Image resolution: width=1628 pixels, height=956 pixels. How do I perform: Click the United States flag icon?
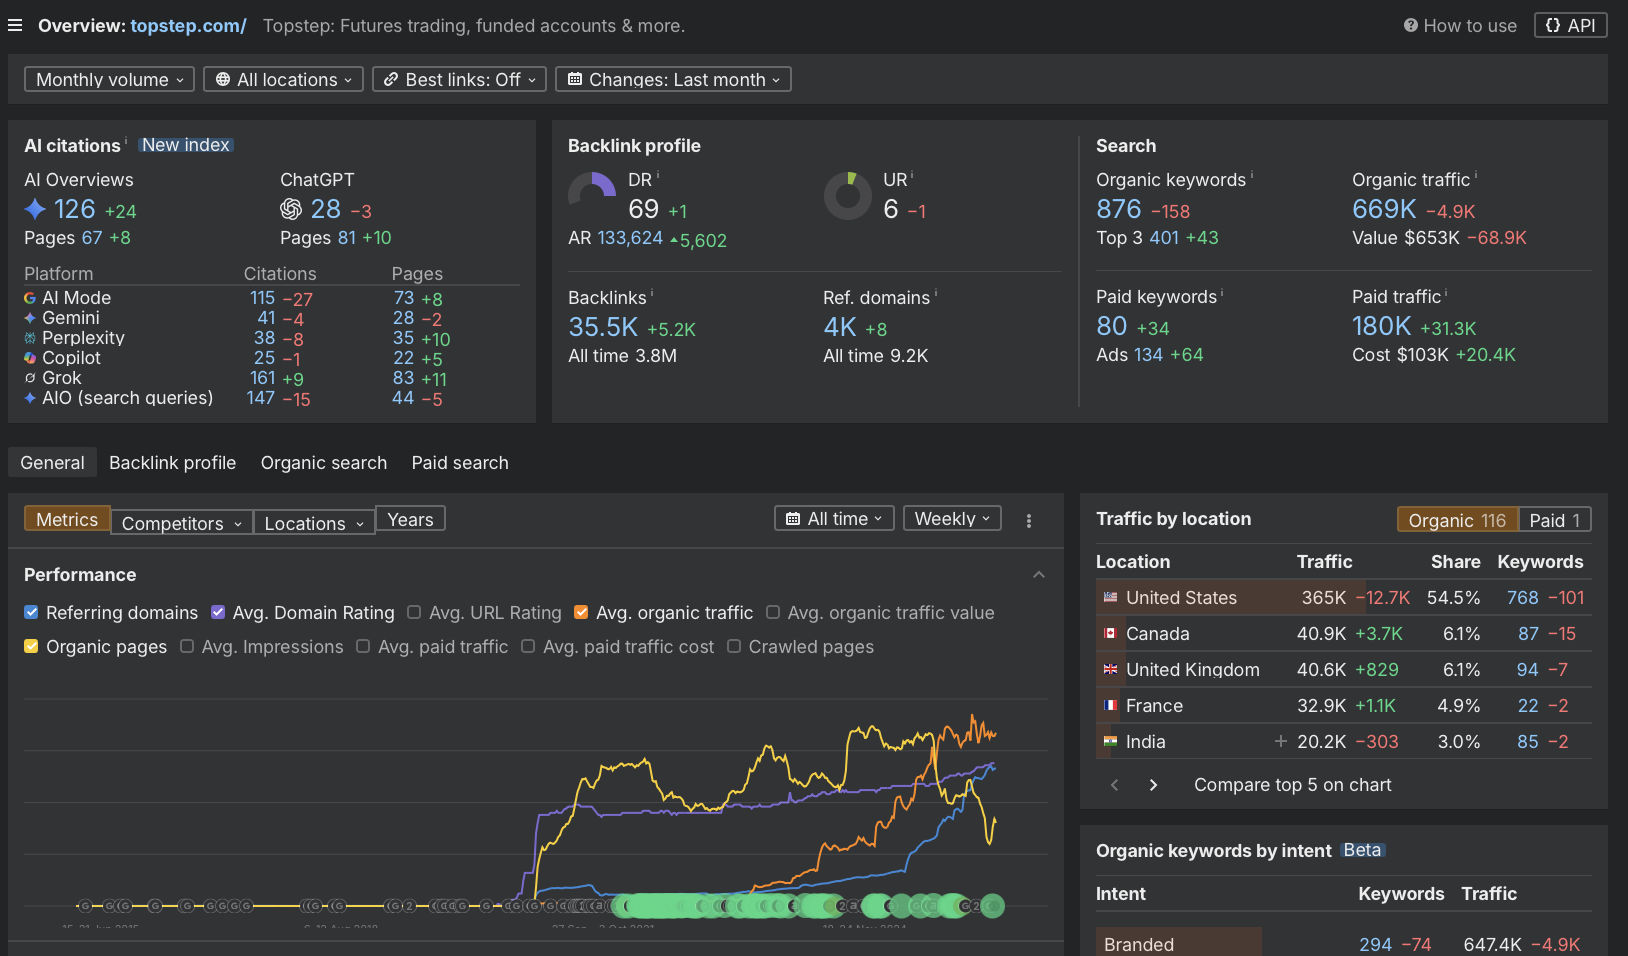(x=1110, y=597)
